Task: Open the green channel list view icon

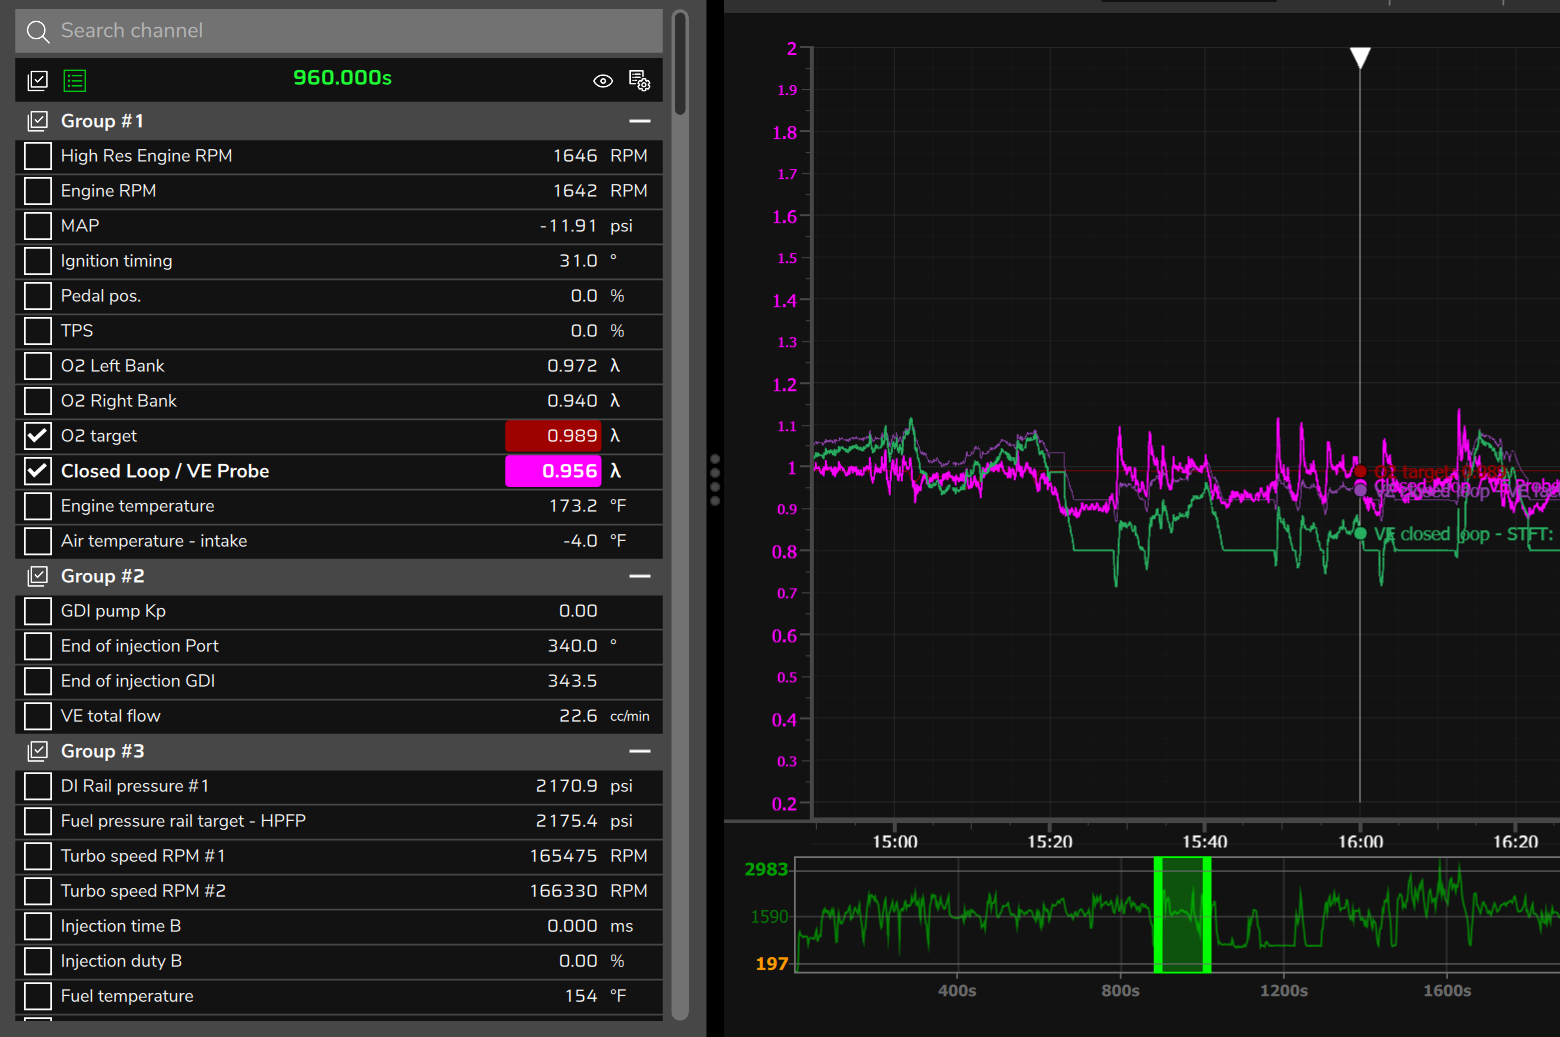Action: pos(75,80)
